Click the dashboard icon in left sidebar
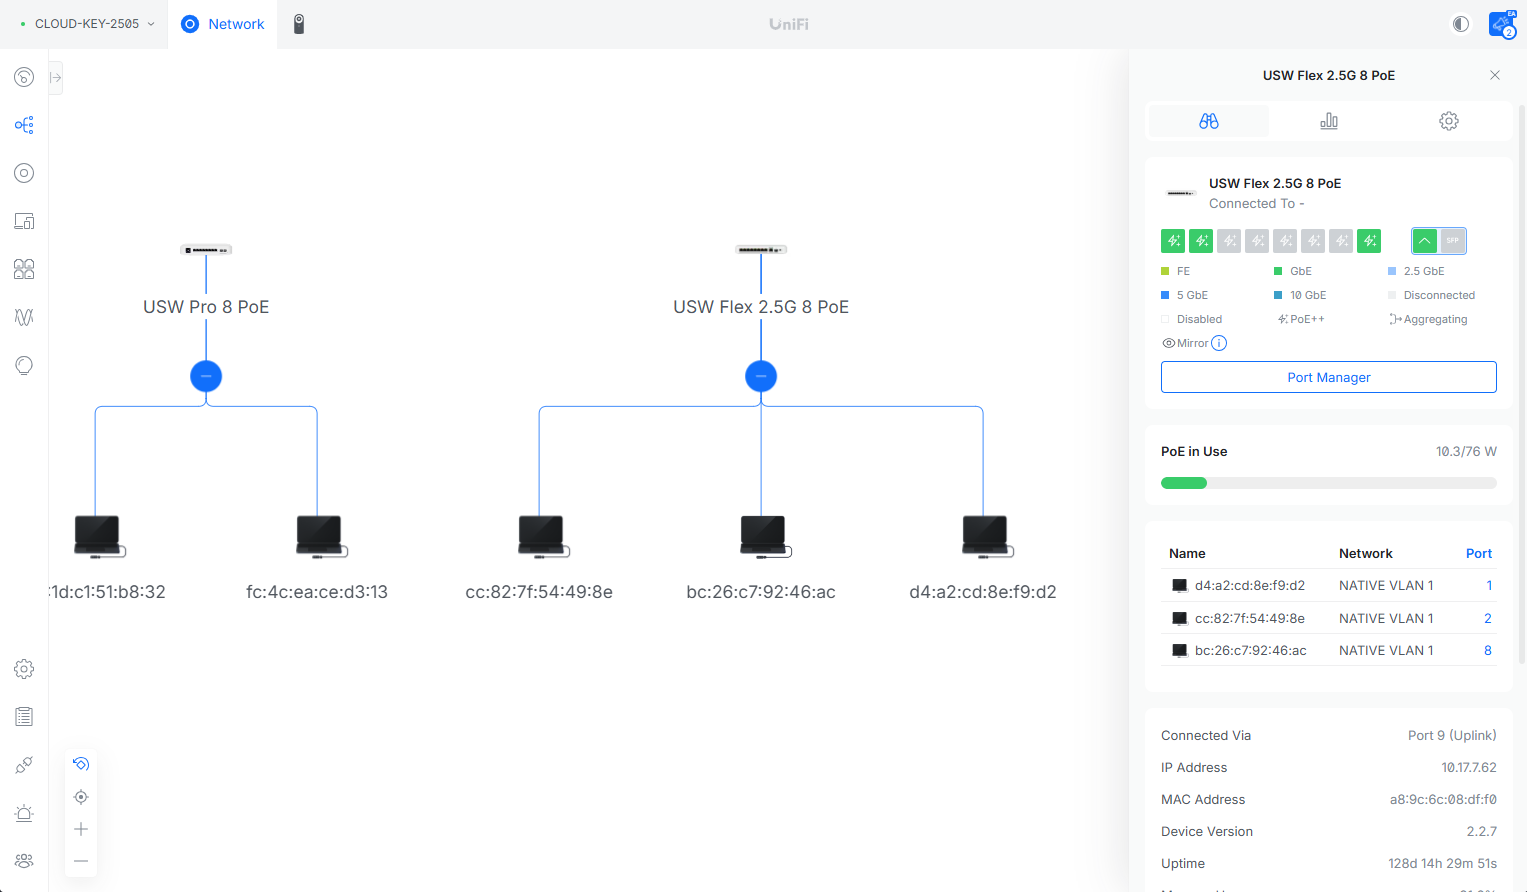Screen dimensions: 1527x892 point(24,77)
